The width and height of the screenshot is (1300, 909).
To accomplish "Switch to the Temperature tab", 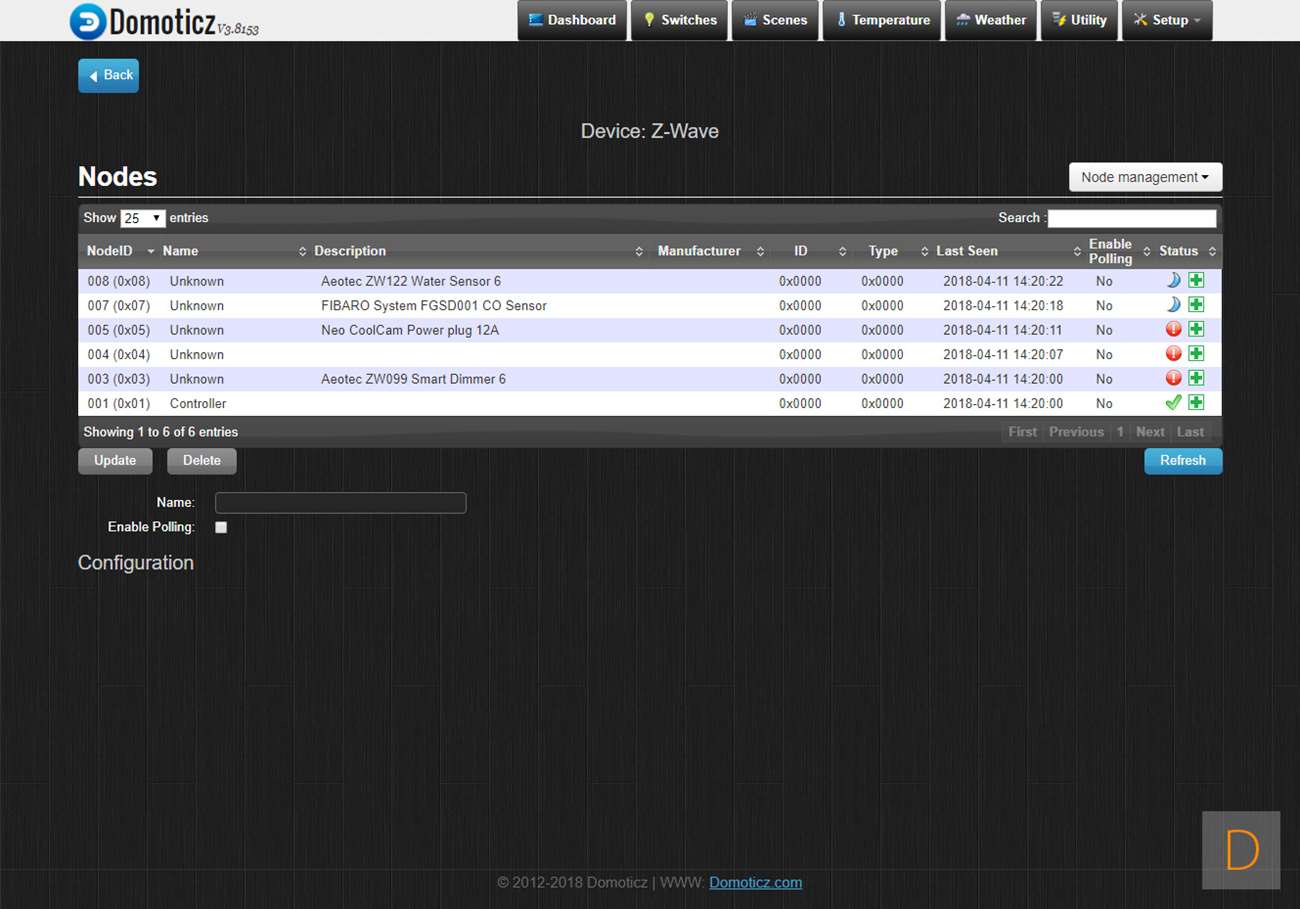I will (882, 20).
